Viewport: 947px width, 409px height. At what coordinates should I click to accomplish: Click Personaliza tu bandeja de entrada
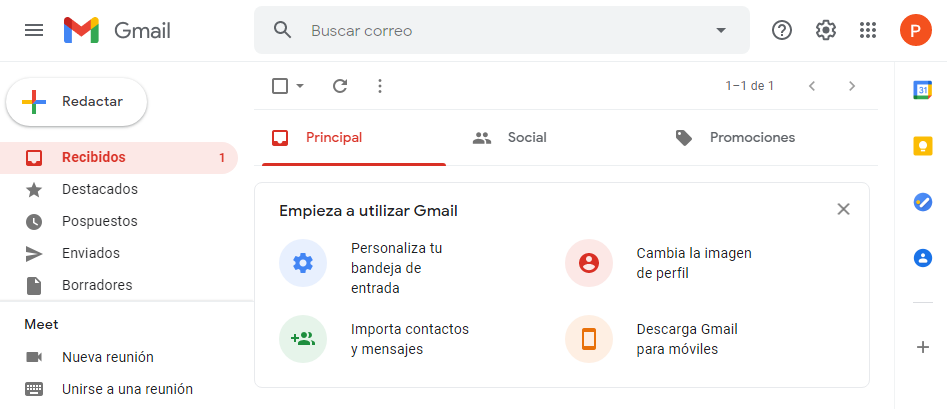[x=396, y=268]
